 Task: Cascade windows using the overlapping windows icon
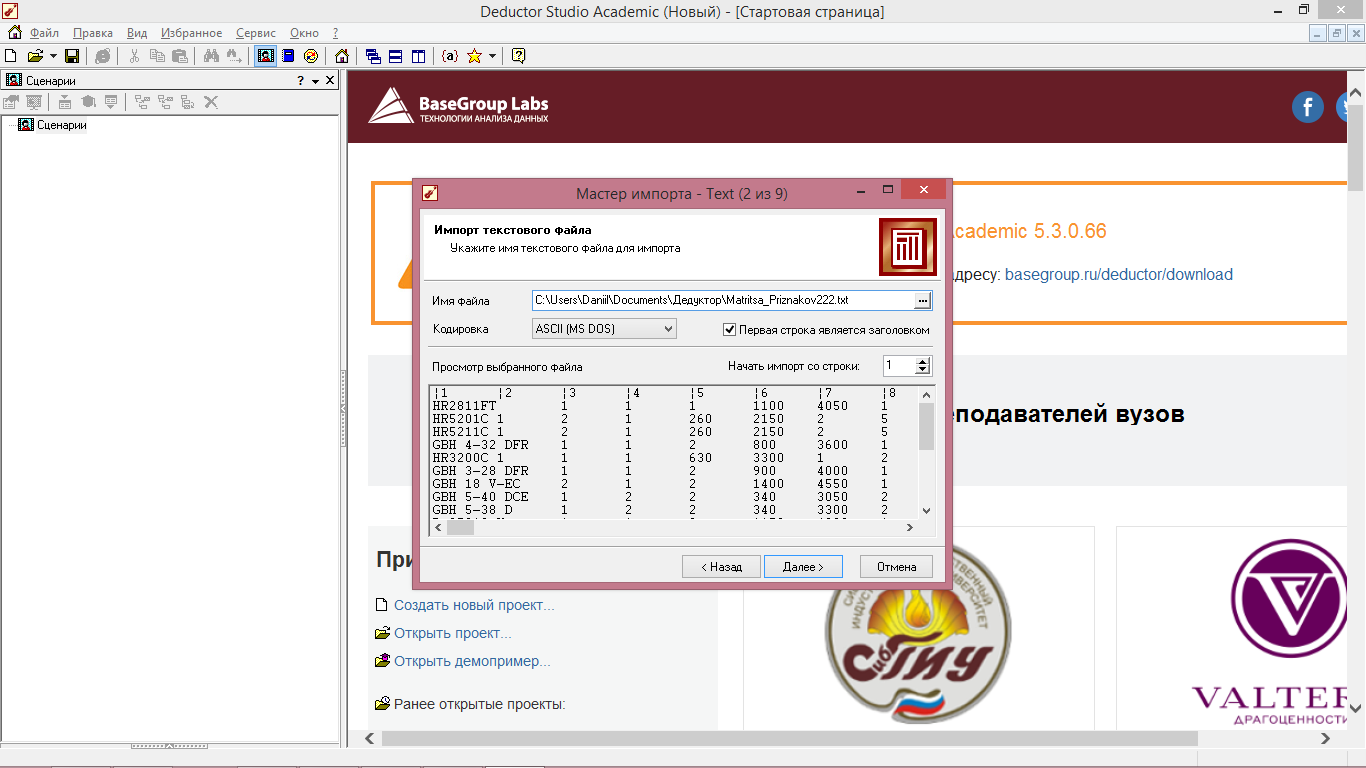(373, 56)
